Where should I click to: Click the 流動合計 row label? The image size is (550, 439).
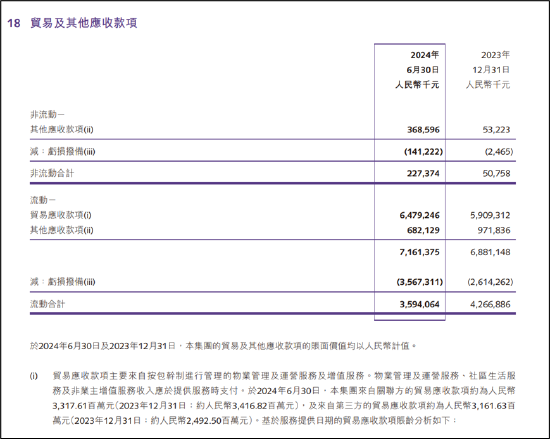click(x=47, y=304)
